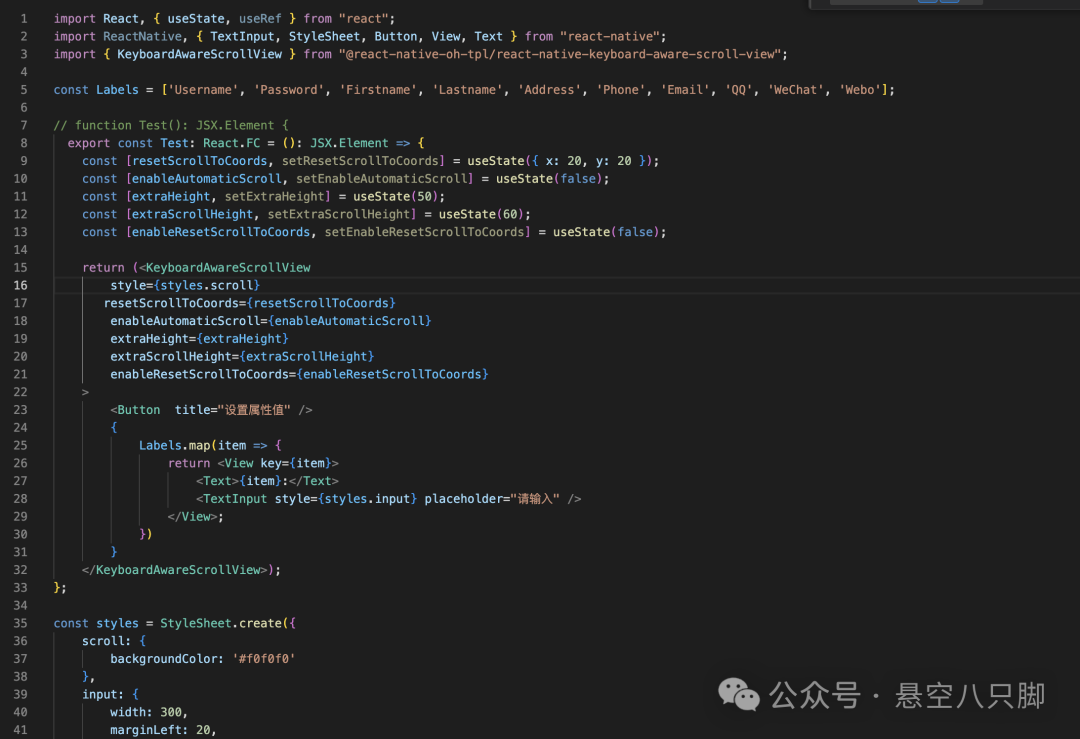Click the closing </KeyboardAwareScrollView> tag
Image resolution: width=1080 pixels, height=739 pixels.
point(175,570)
